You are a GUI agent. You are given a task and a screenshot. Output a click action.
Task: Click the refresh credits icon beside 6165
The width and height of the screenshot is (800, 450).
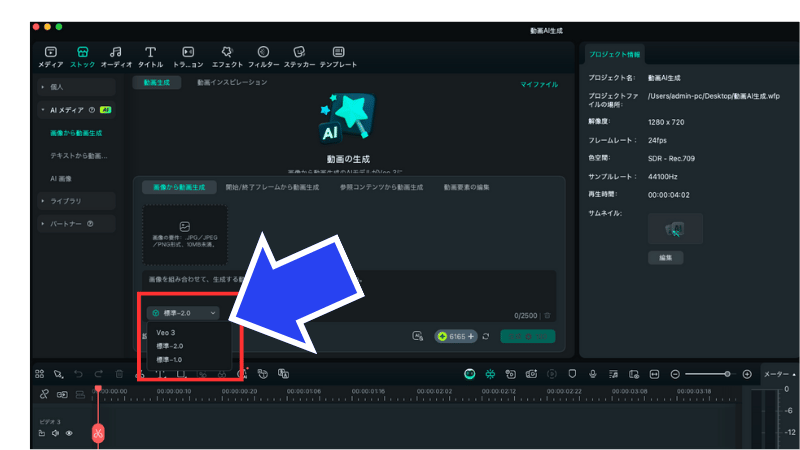coord(486,336)
